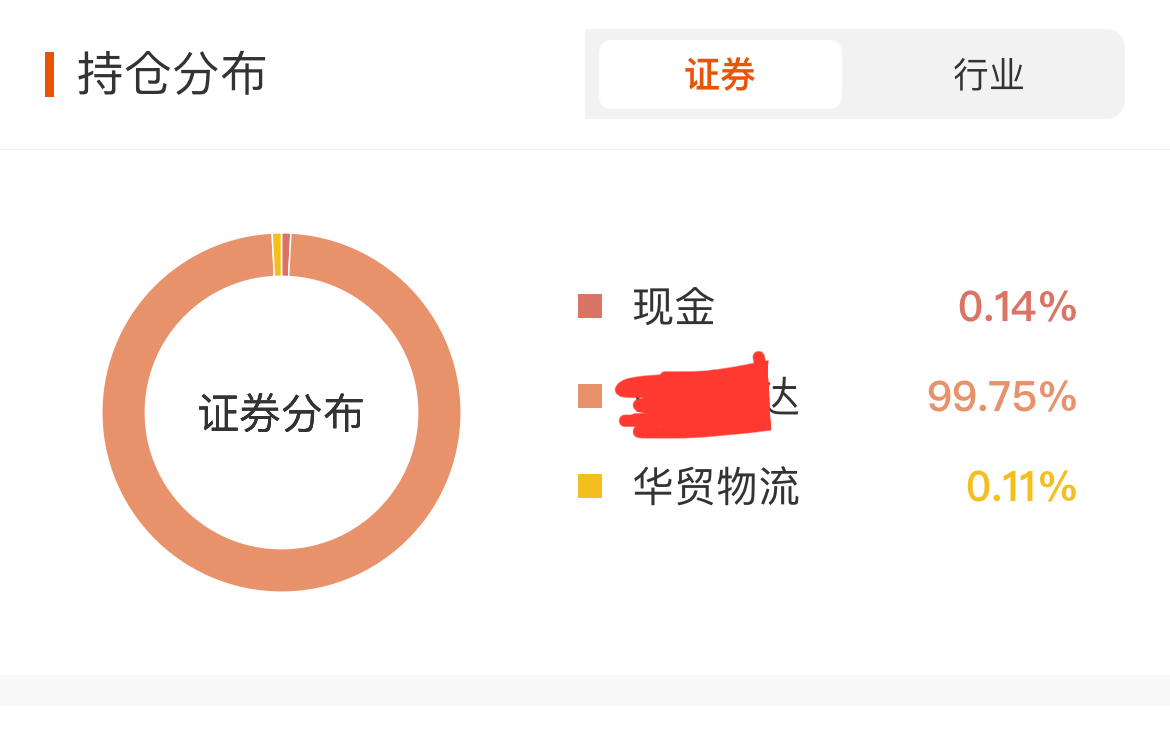Click the 0.11% 华贸物流 percentage
This screenshot has height=731, width=1170.
click(1021, 486)
